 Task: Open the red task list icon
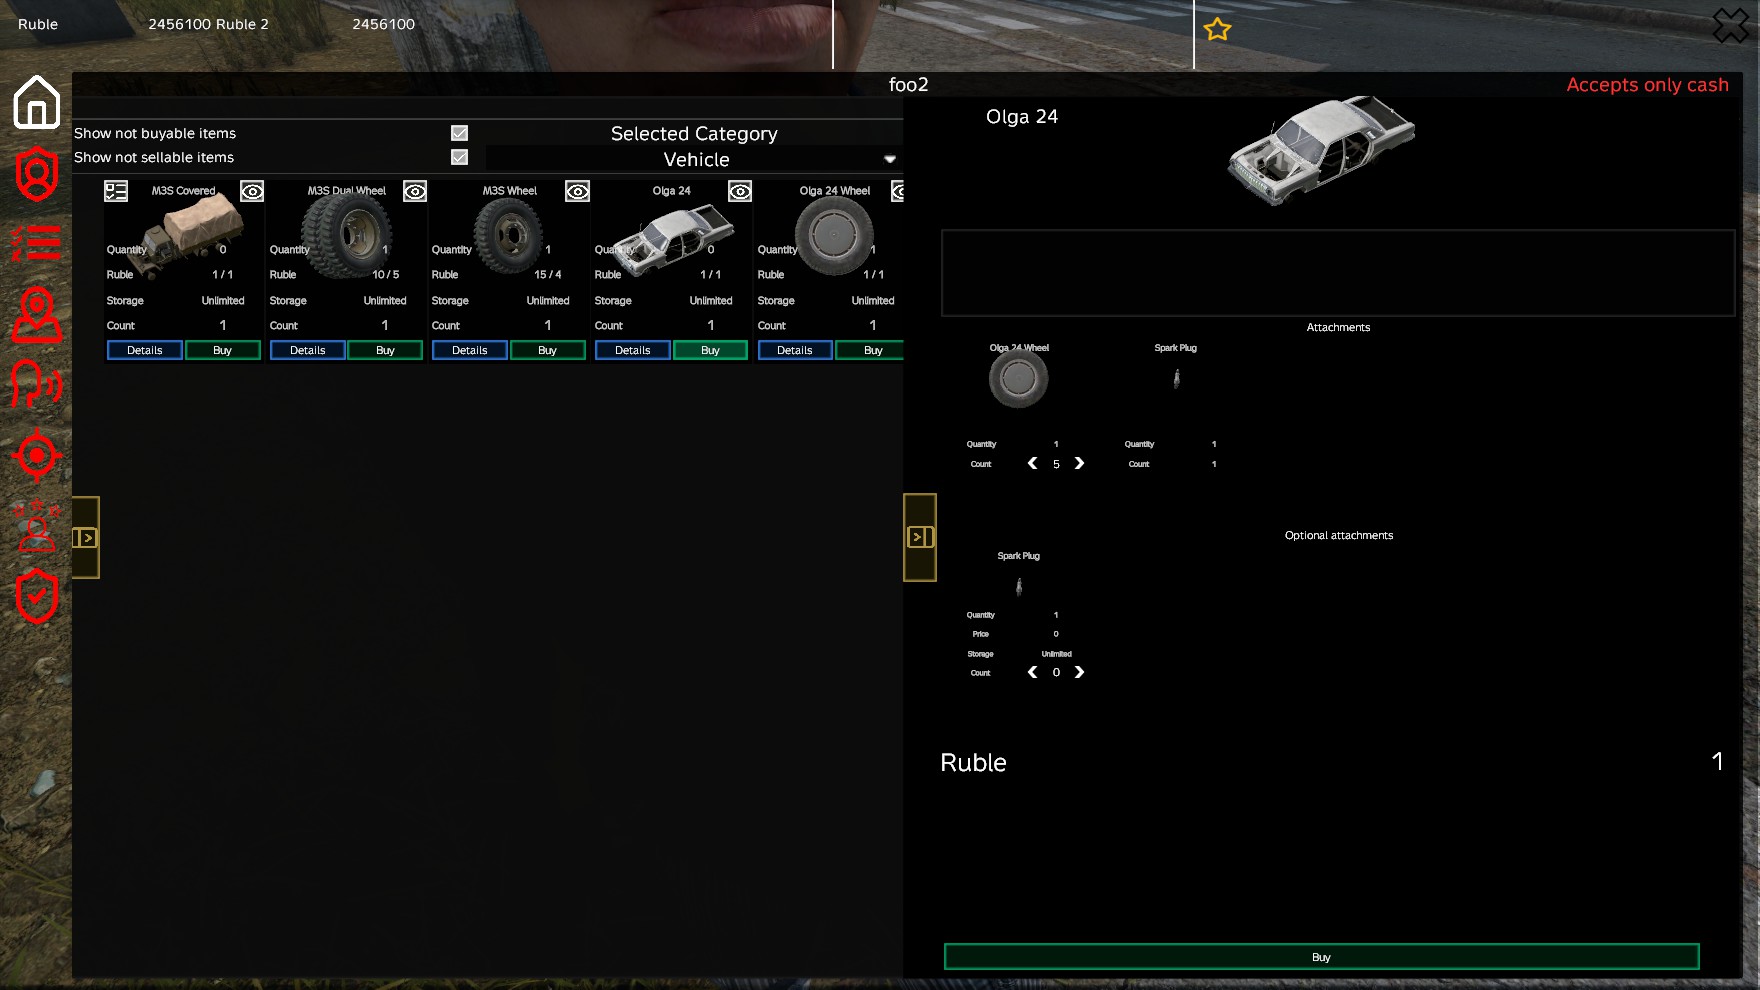click(x=37, y=243)
